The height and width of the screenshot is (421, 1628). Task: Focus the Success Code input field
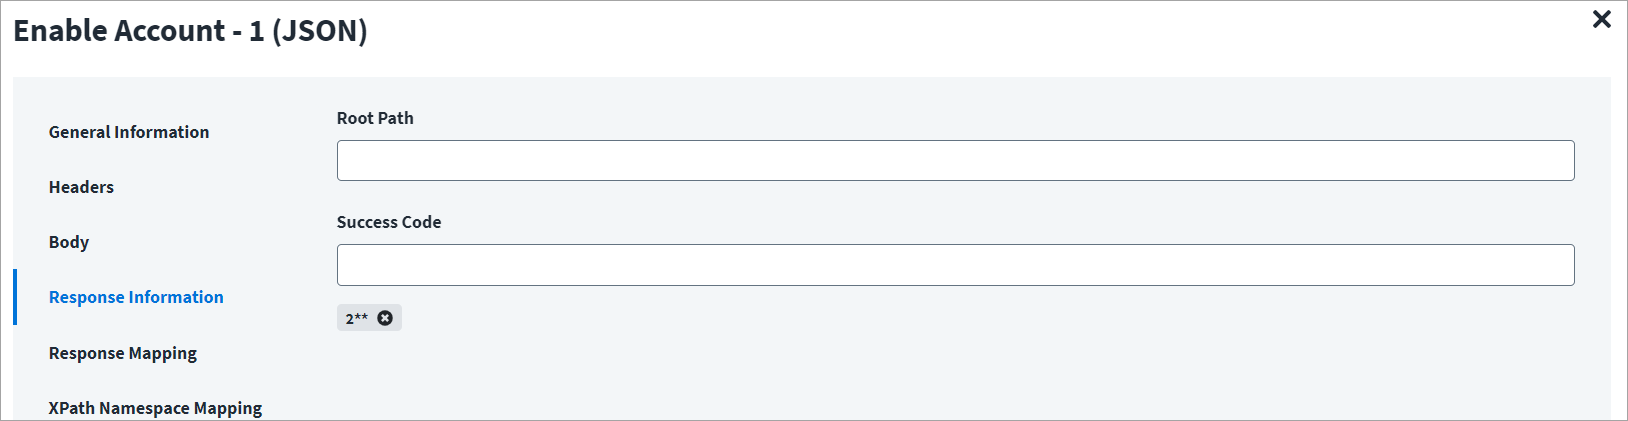pos(955,265)
